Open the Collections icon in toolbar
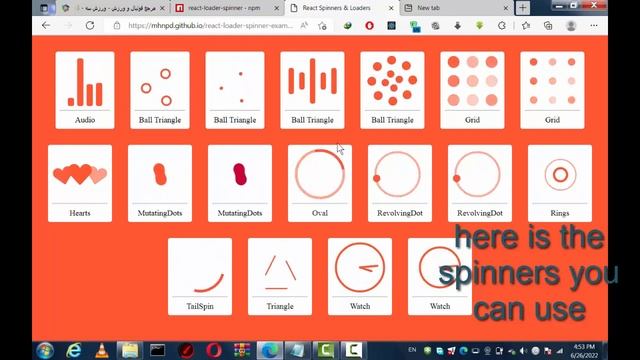640x360 pixels. [548, 25]
